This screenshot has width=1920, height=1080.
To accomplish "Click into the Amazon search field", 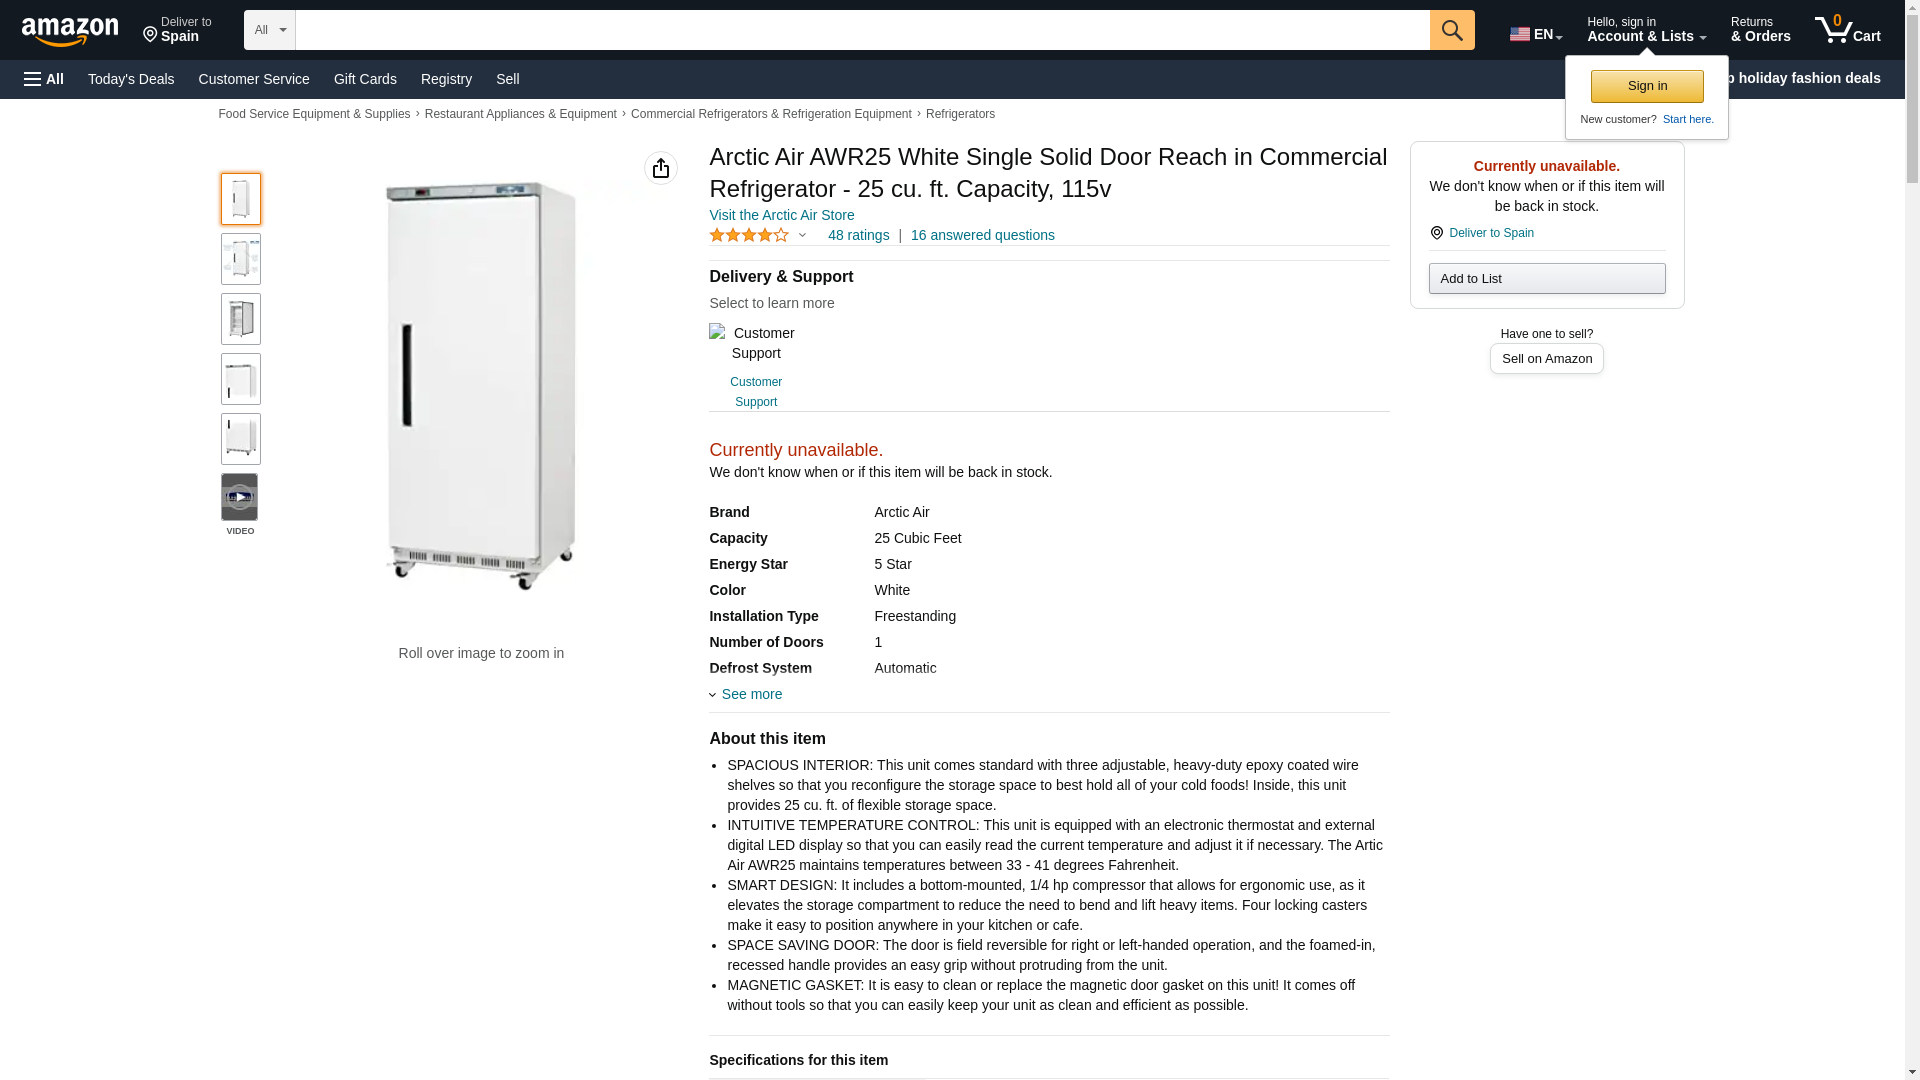I will (862, 30).
